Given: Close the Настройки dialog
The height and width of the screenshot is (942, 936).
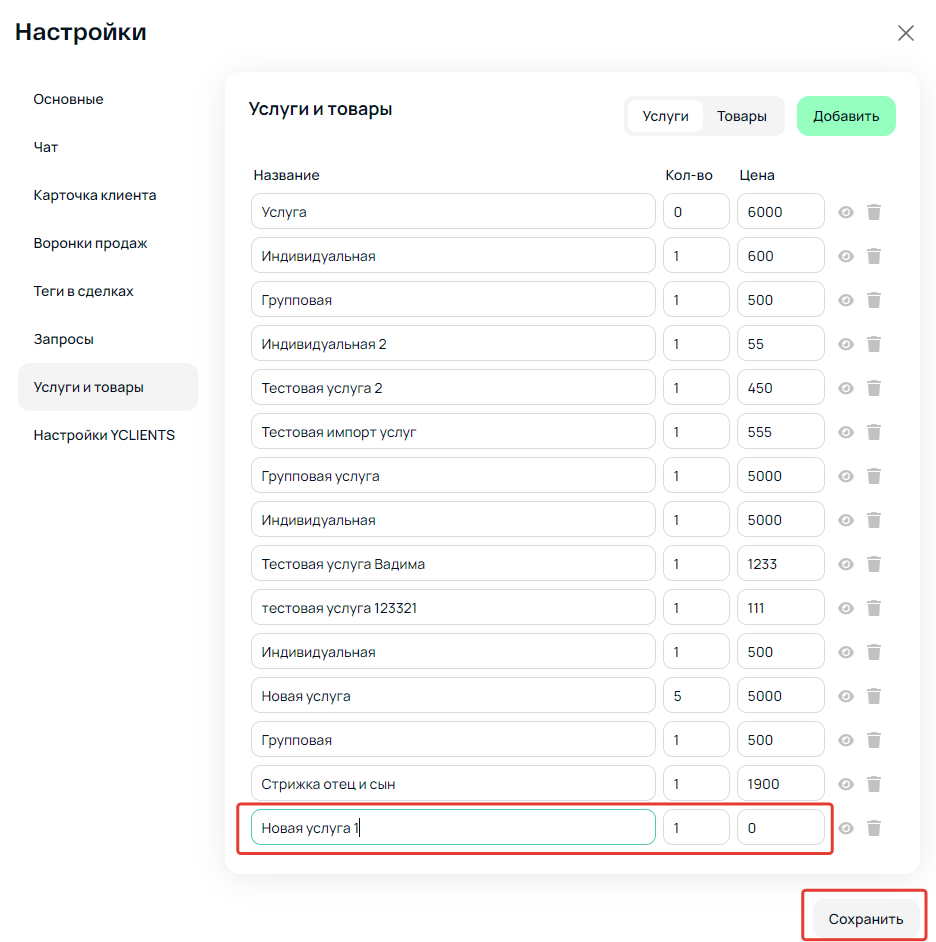Looking at the screenshot, I should (x=905, y=33).
